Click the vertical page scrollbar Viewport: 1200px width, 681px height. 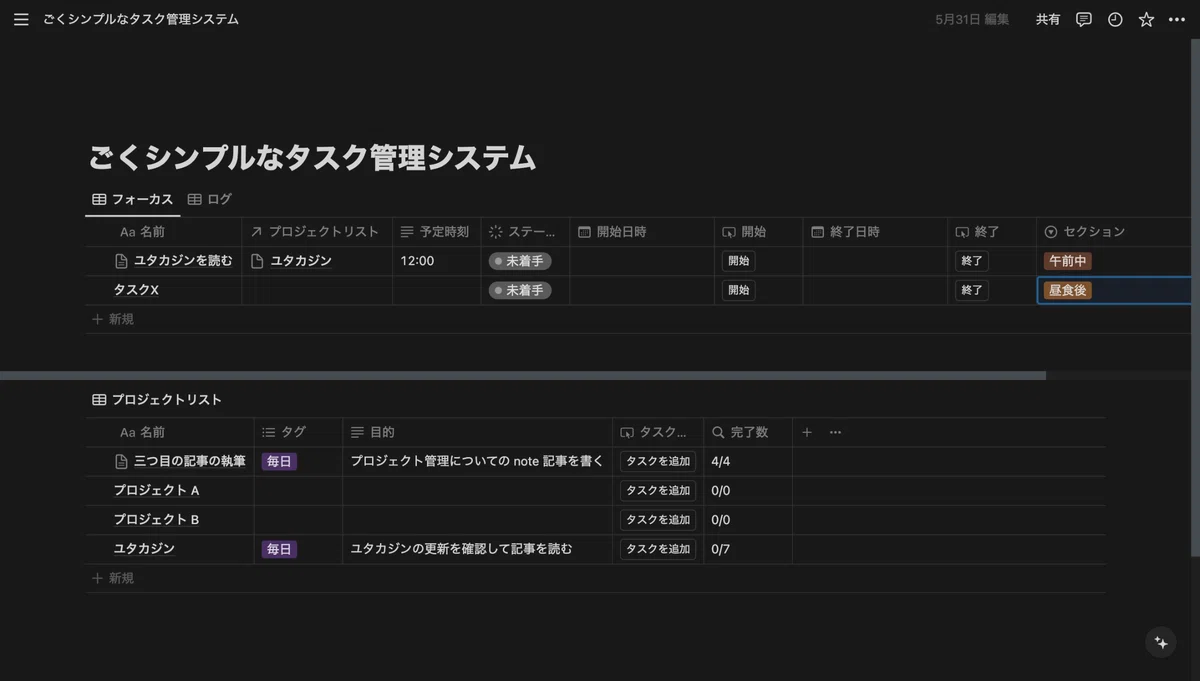coord(1196,297)
